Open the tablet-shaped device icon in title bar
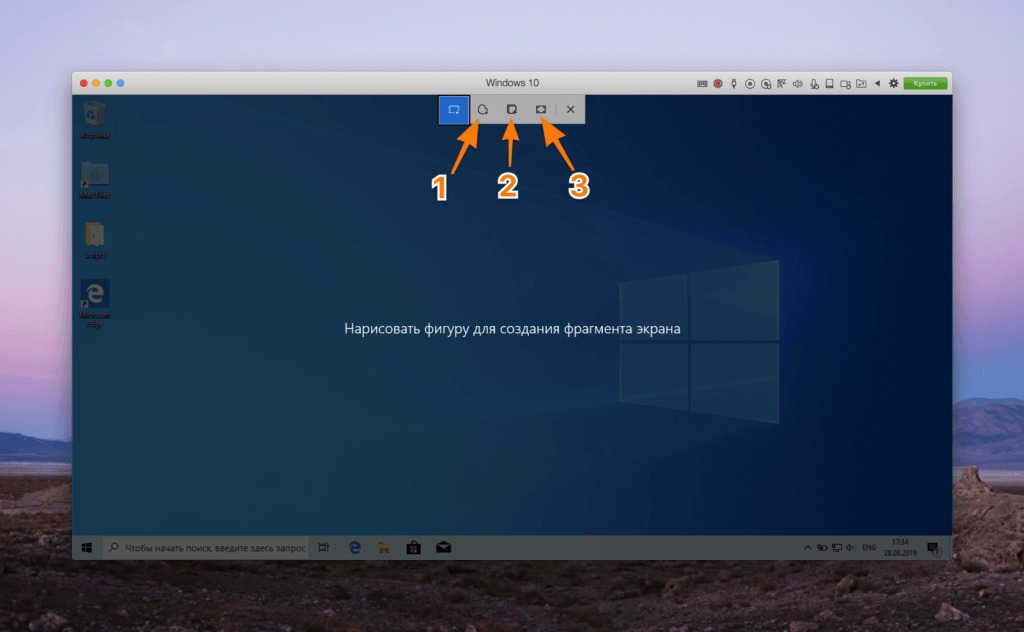Image resolution: width=1024 pixels, height=632 pixels. point(829,84)
